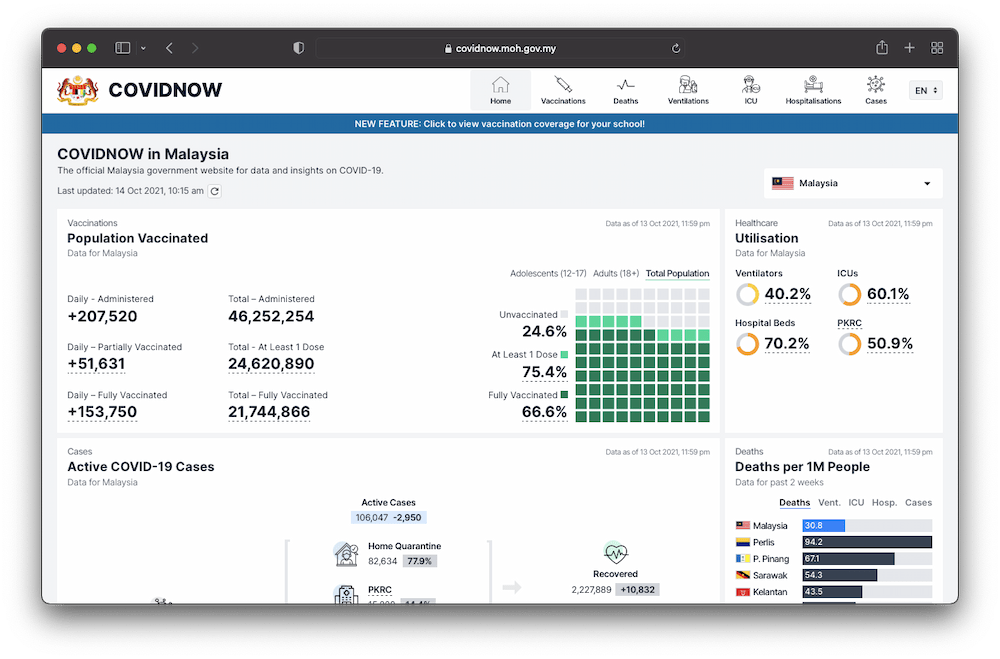Click the Cases virus icon
The height and width of the screenshot is (659, 1000).
(876, 84)
